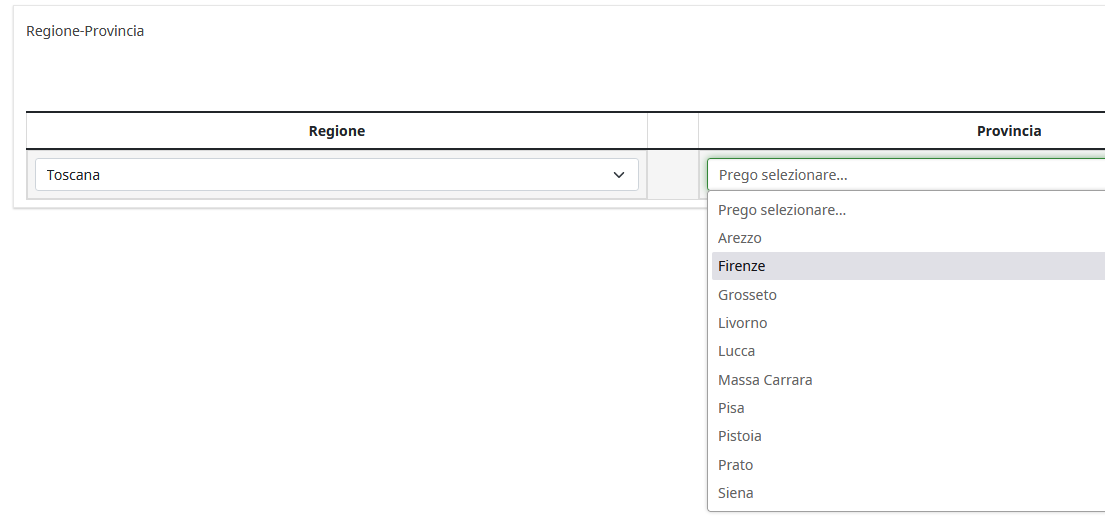Image resolution: width=1105 pixels, height=521 pixels.
Task: Choose Arezzo from the province list
Action: coord(740,238)
